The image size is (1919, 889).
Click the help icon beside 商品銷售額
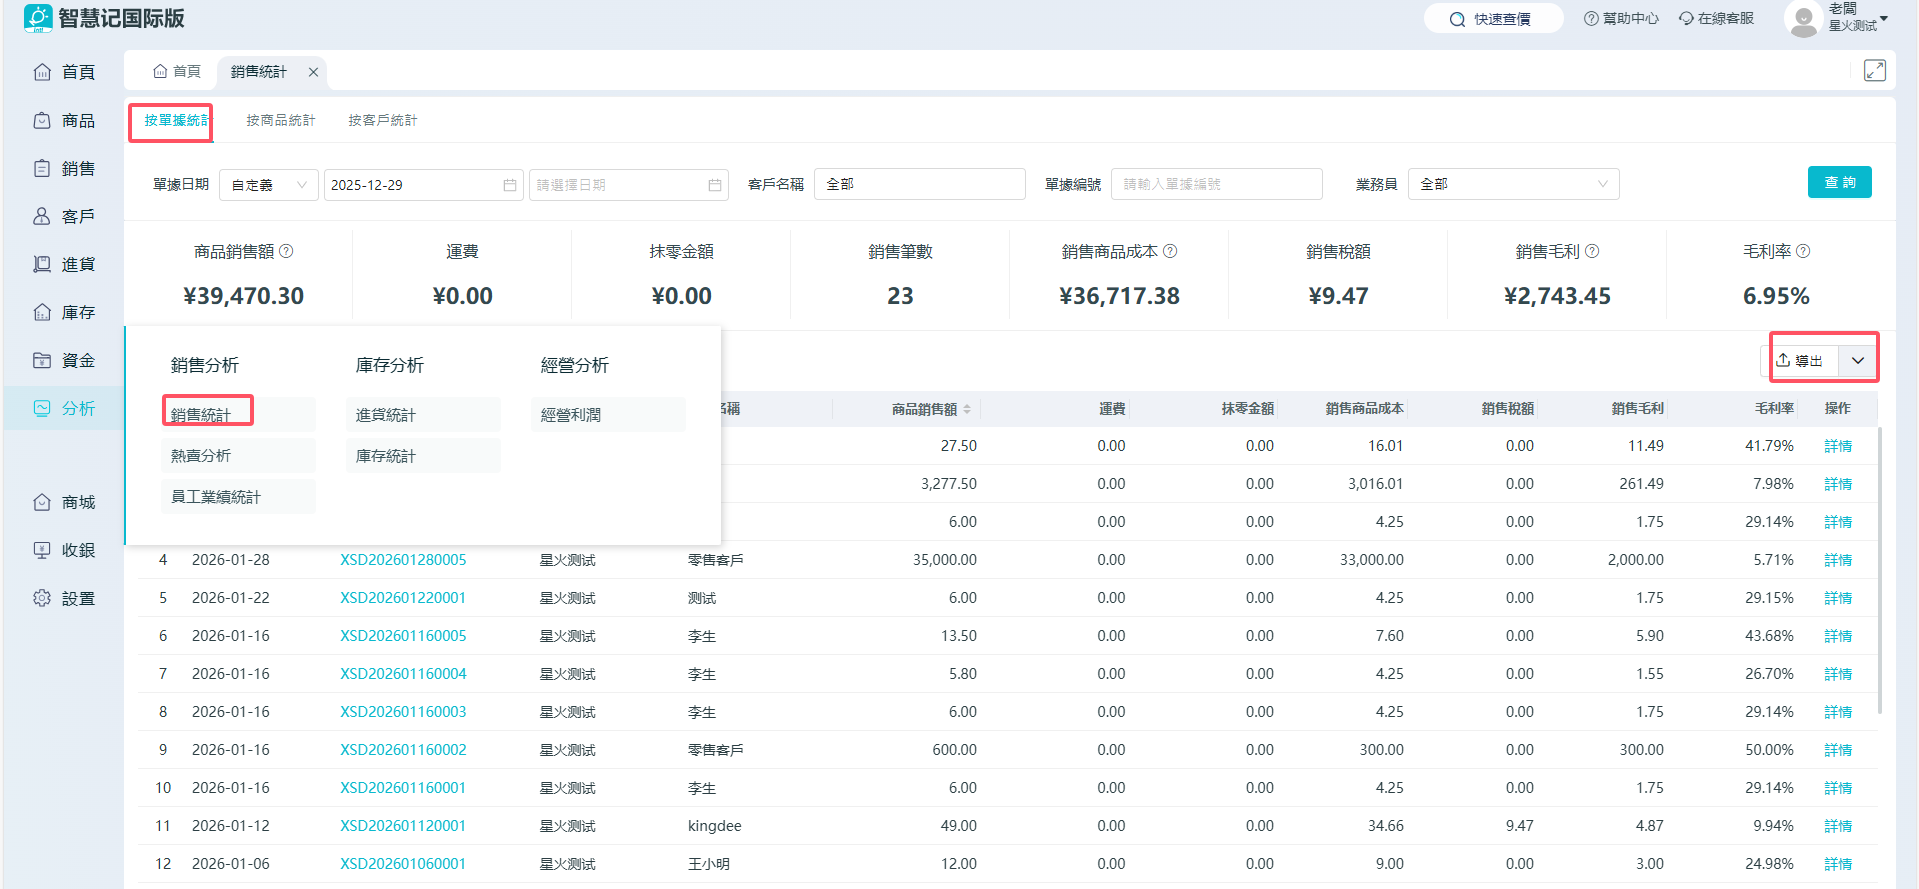(286, 251)
